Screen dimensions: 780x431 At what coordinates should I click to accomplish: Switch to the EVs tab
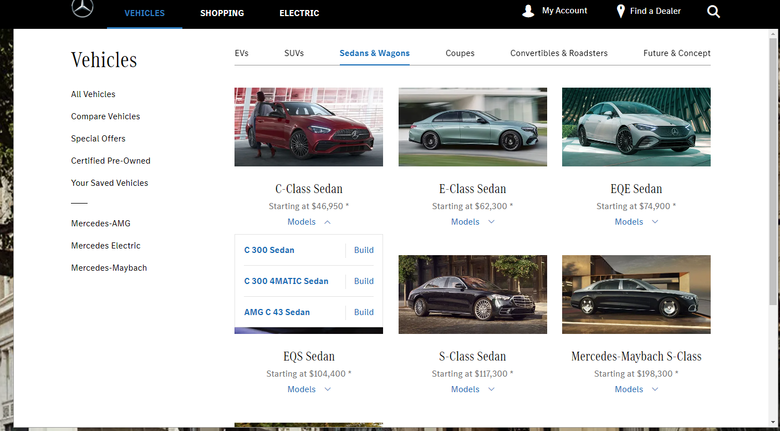241,53
